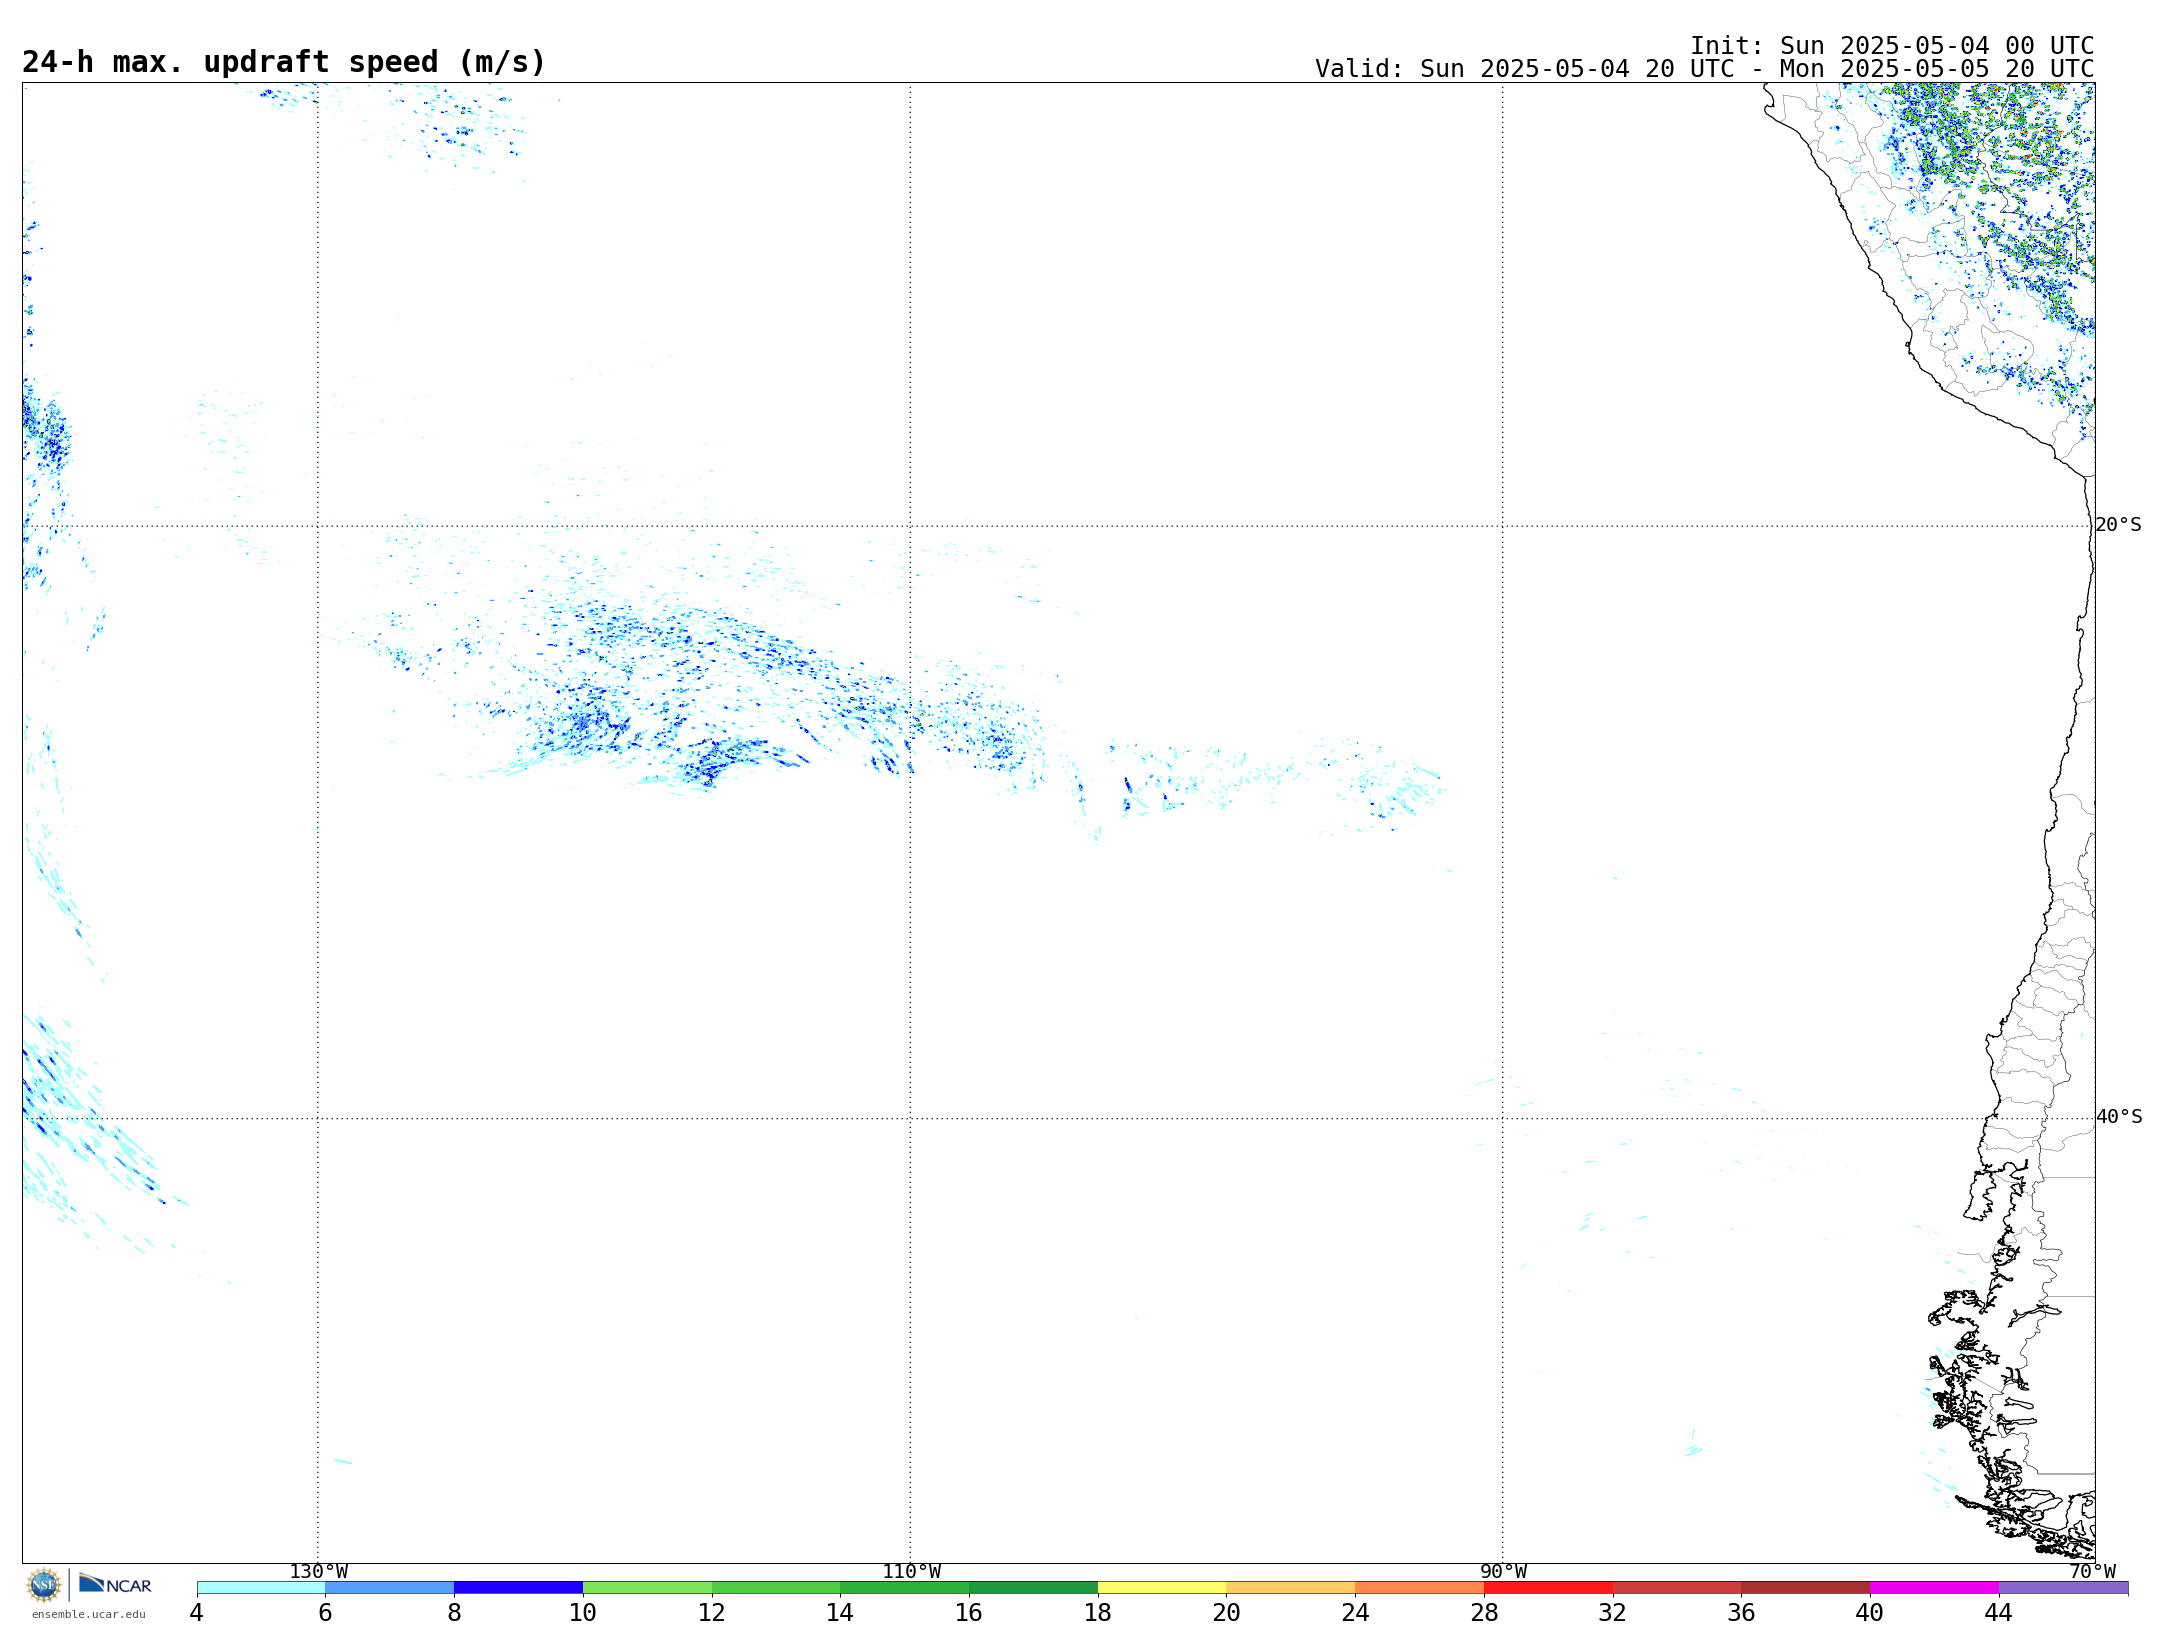Open the ensemble.ucar.edu text link
2160x1626 pixels.
89,1614
